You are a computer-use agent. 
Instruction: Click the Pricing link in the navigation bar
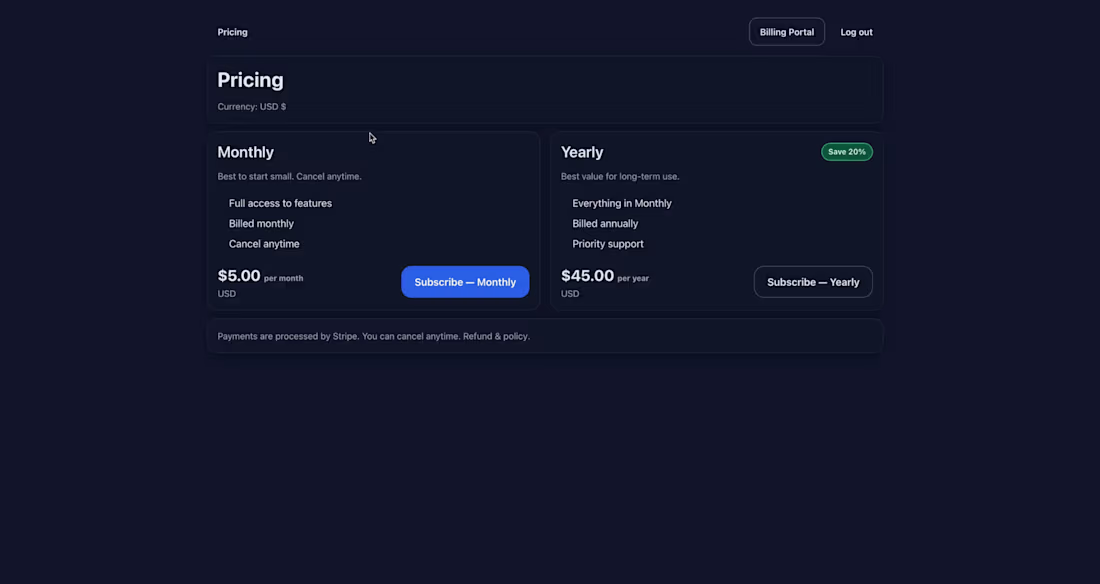(x=232, y=31)
